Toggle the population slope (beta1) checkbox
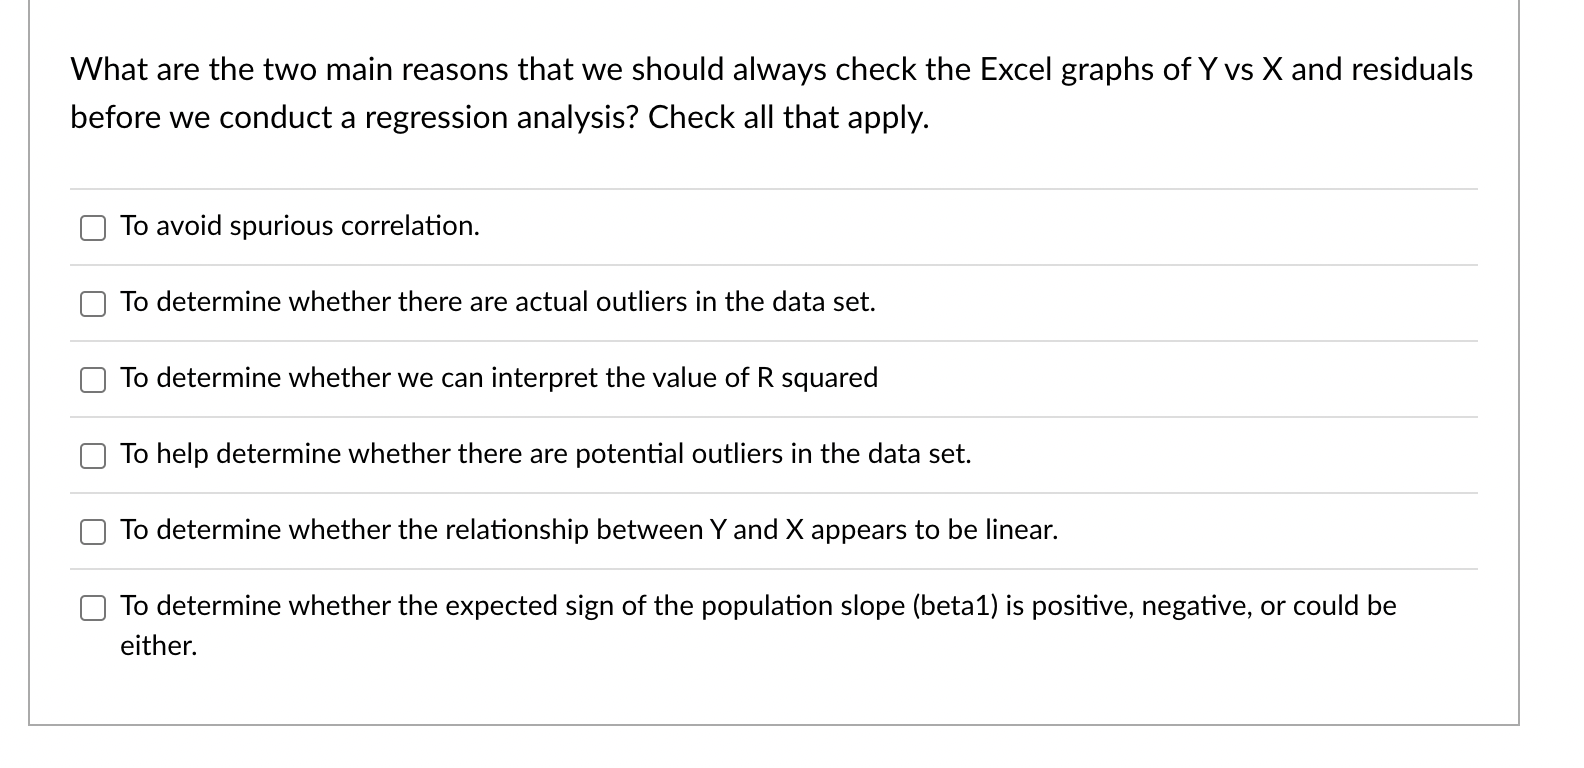The height and width of the screenshot is (768, 1584). click(x=93, y=608)
